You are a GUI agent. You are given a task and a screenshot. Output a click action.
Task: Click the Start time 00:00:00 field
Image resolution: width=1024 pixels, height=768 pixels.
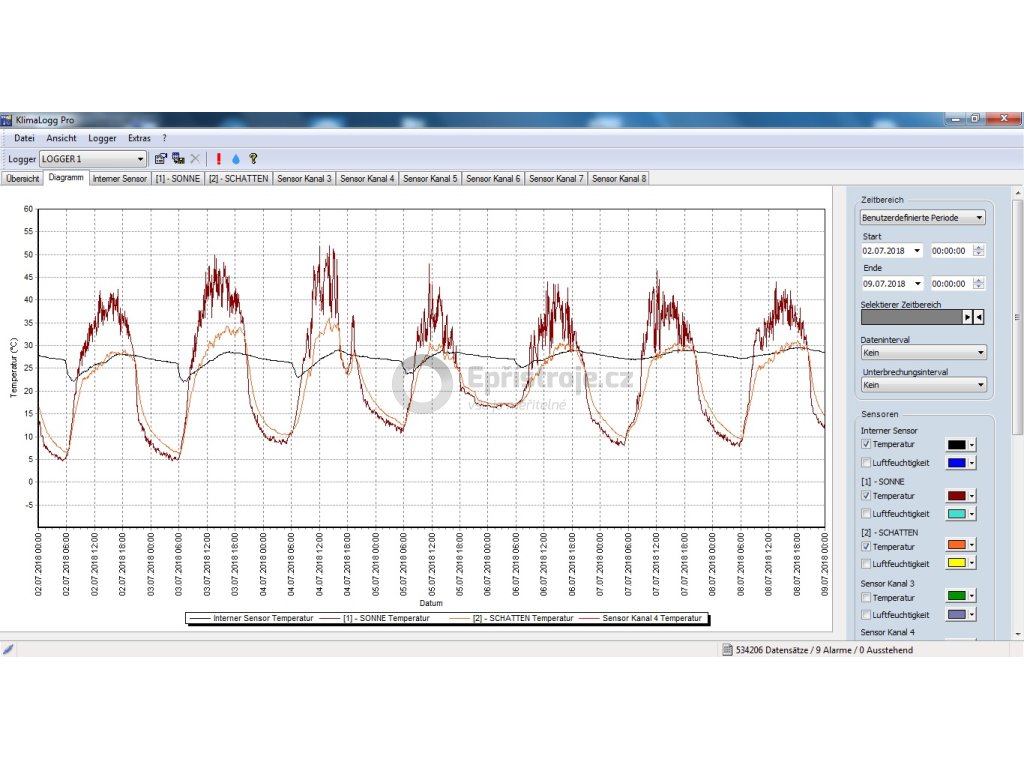tap(950, 251)
